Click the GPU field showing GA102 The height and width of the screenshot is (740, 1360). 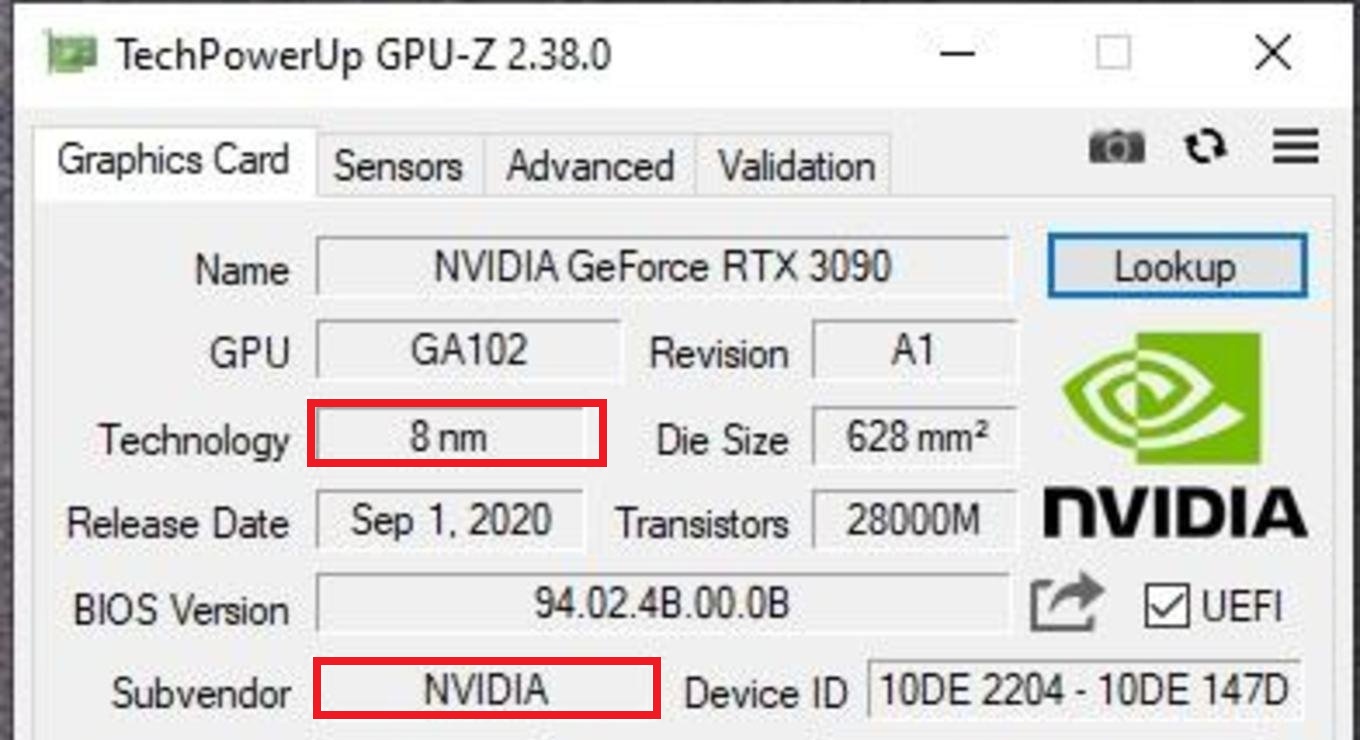468,350
